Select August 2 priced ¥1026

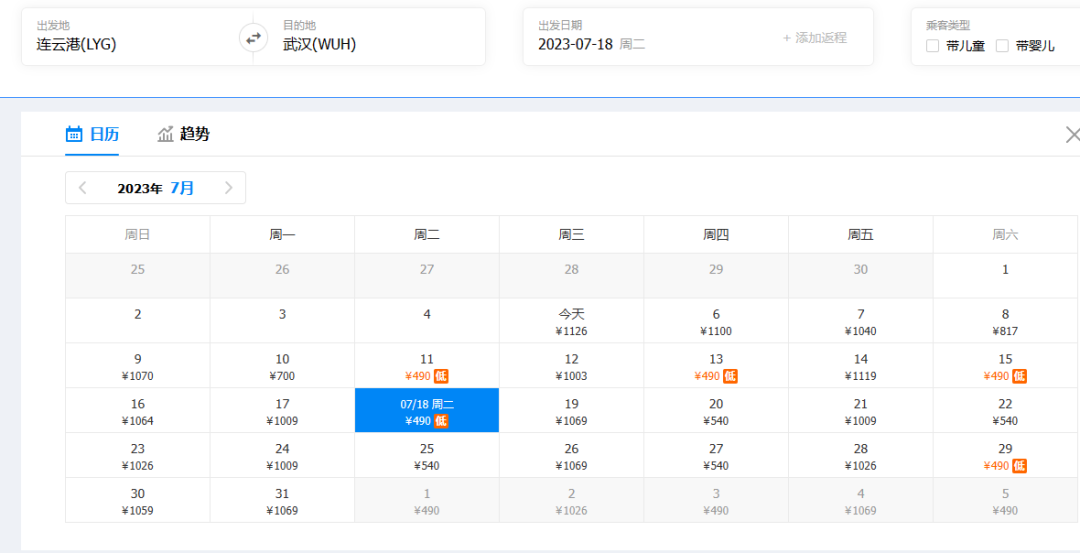coord(572,500)
